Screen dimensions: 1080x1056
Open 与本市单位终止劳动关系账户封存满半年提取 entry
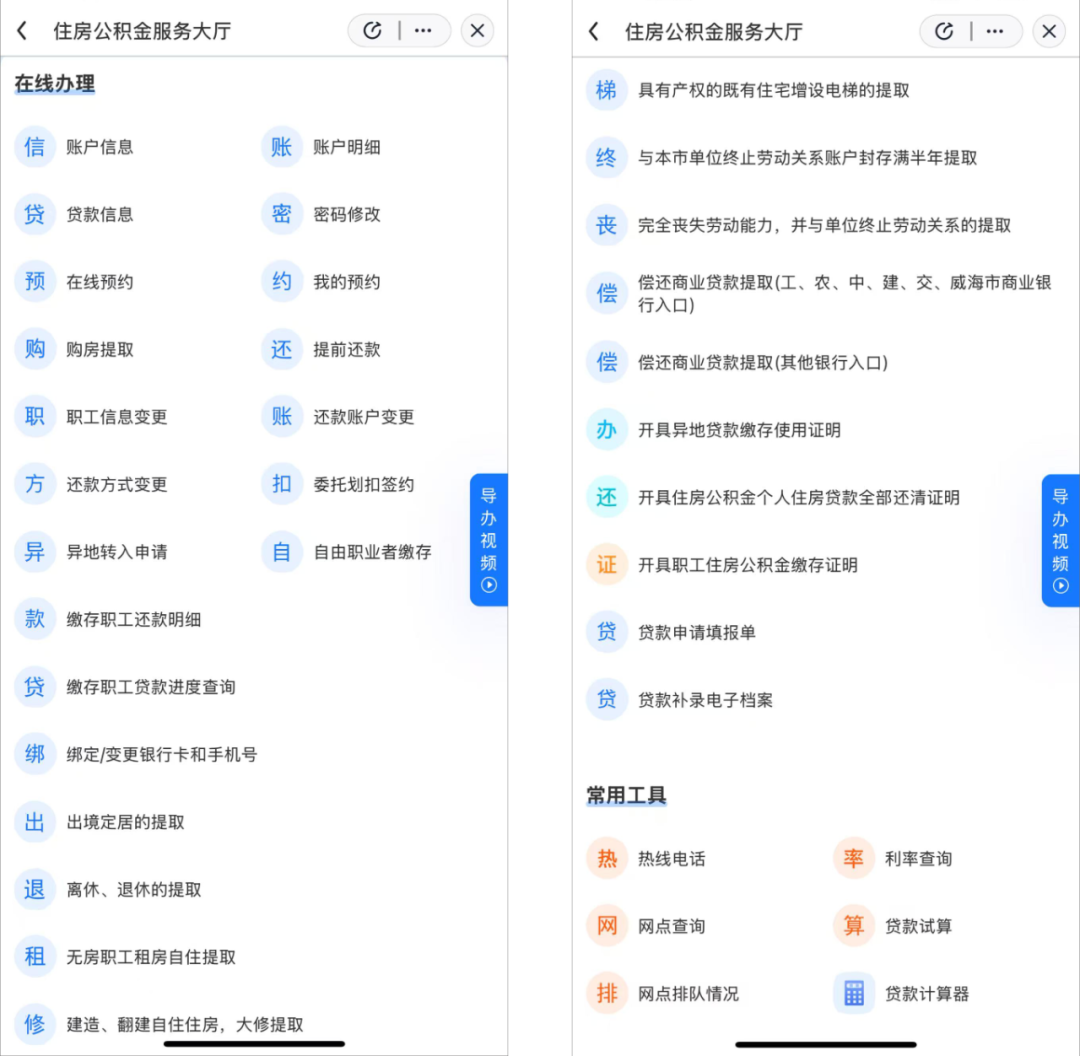click(x=807, y=158)
